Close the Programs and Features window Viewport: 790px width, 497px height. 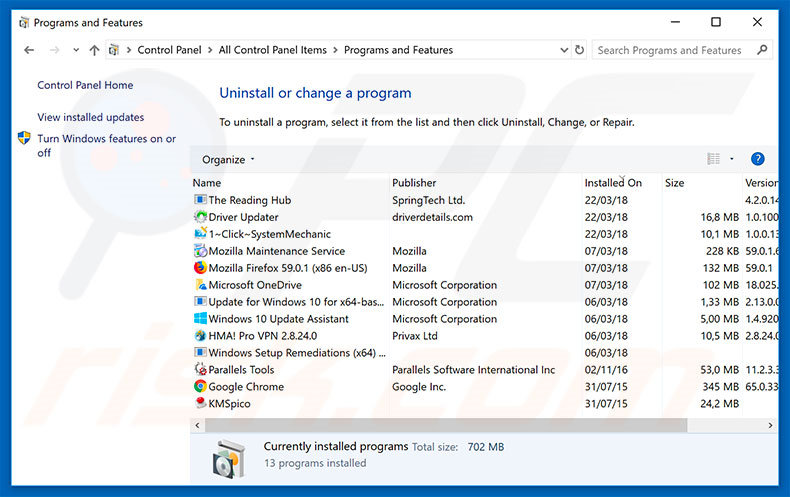pos(757,22)
